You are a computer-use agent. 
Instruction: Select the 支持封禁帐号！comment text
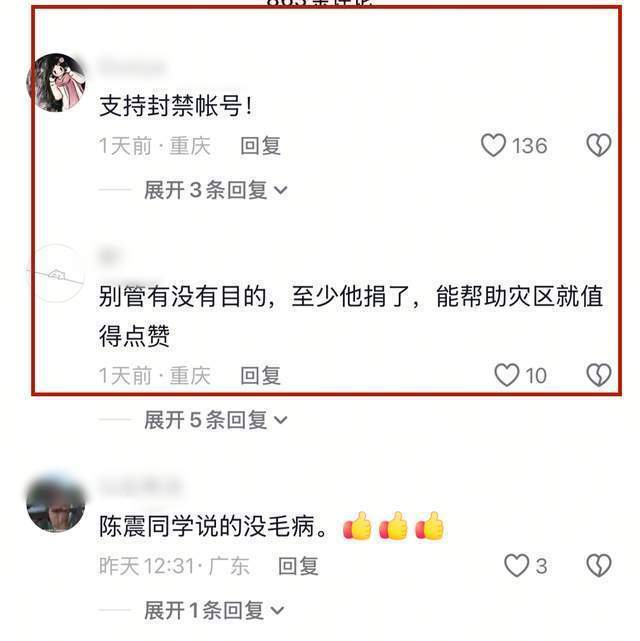point(176,106)
